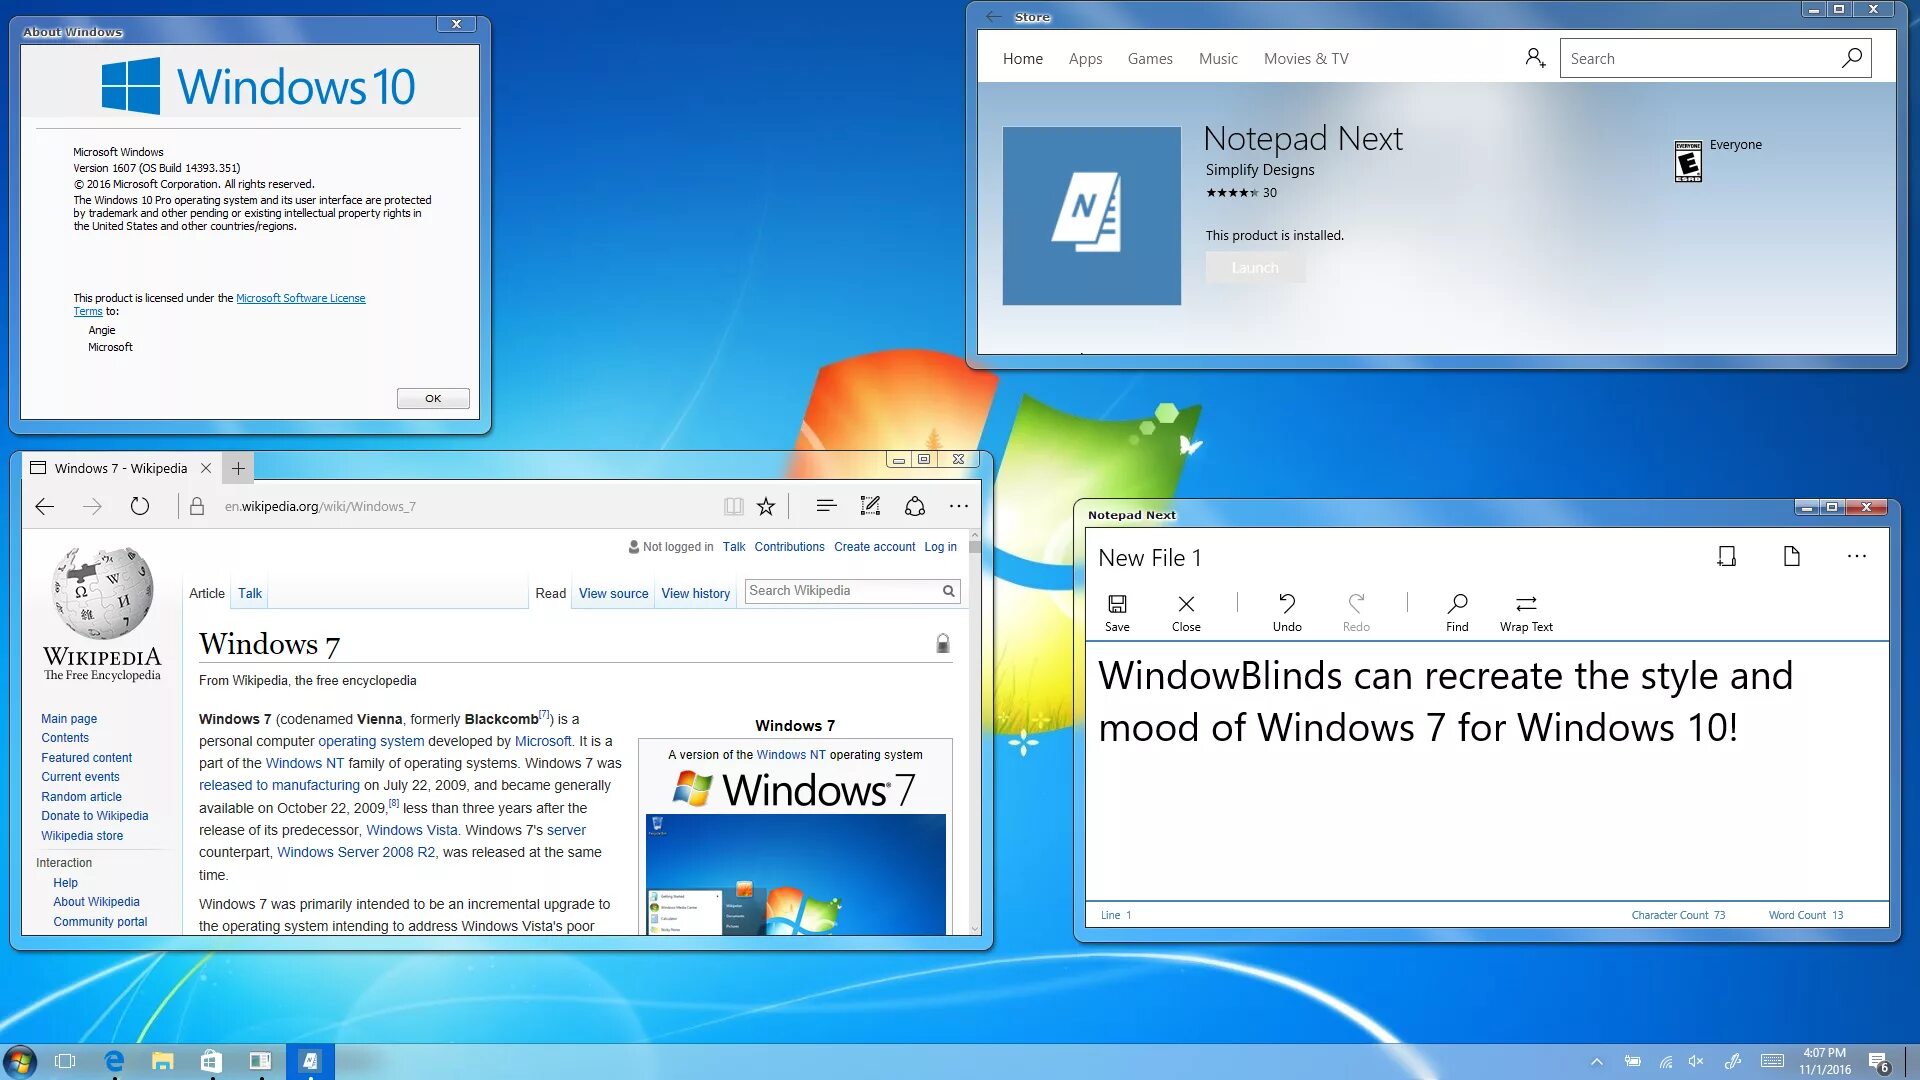Click the ESRB Everyone rating icon
The width and height of the screenshot is (1920, 1080).
pos(1688,161)
